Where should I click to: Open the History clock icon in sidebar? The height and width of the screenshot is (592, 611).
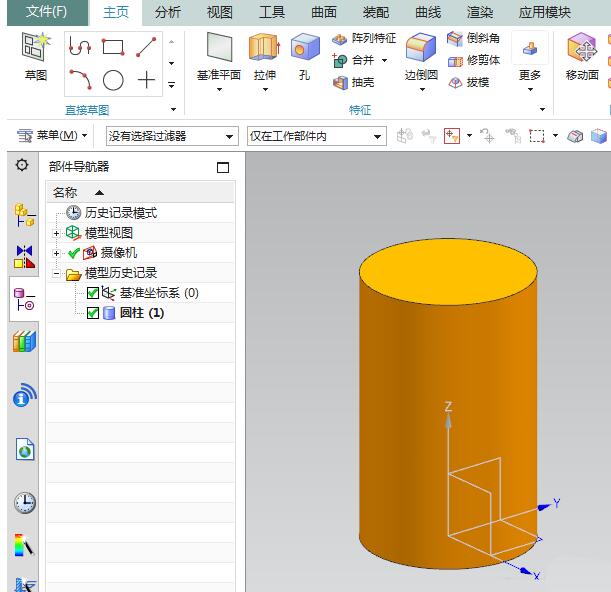coord(24,502)
